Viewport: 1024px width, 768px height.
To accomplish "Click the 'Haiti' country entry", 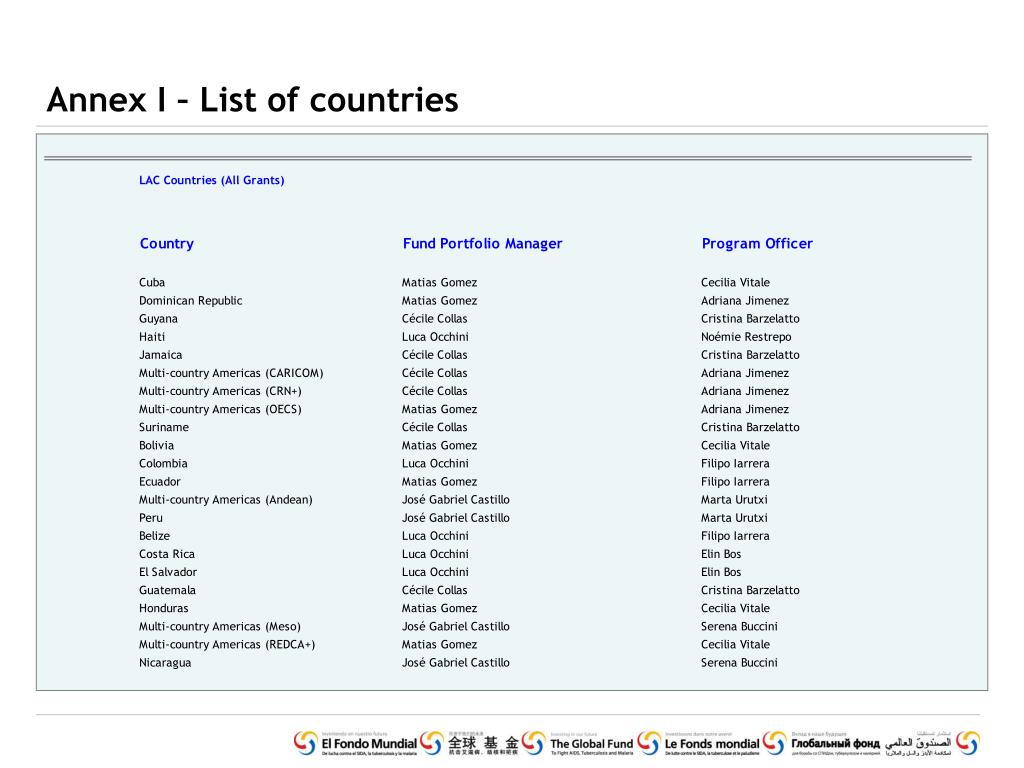I will click(152, 337).
